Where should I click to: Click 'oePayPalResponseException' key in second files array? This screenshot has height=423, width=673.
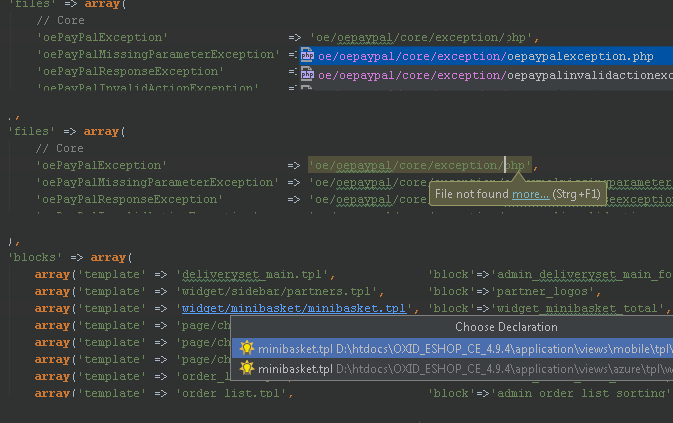point(130,199)
